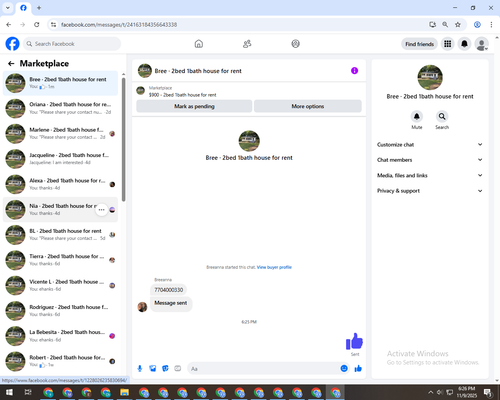Screen dimensions: 500x400
Task: Open the Friends icon in top navigation
Action: point(247,44)
